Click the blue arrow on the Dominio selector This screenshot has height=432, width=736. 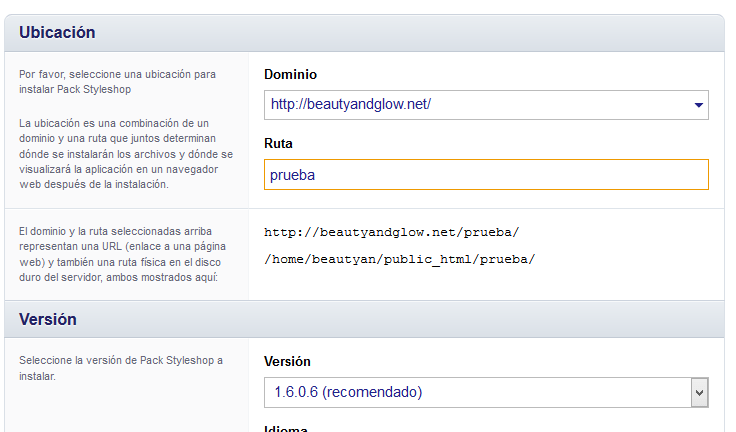[698, 105]
